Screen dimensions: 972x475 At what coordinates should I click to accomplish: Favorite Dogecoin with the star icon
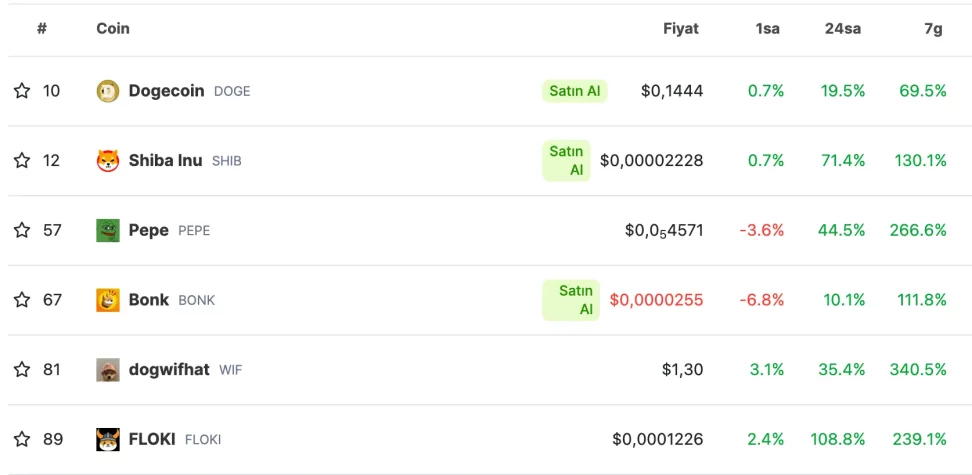pos(22,91)
